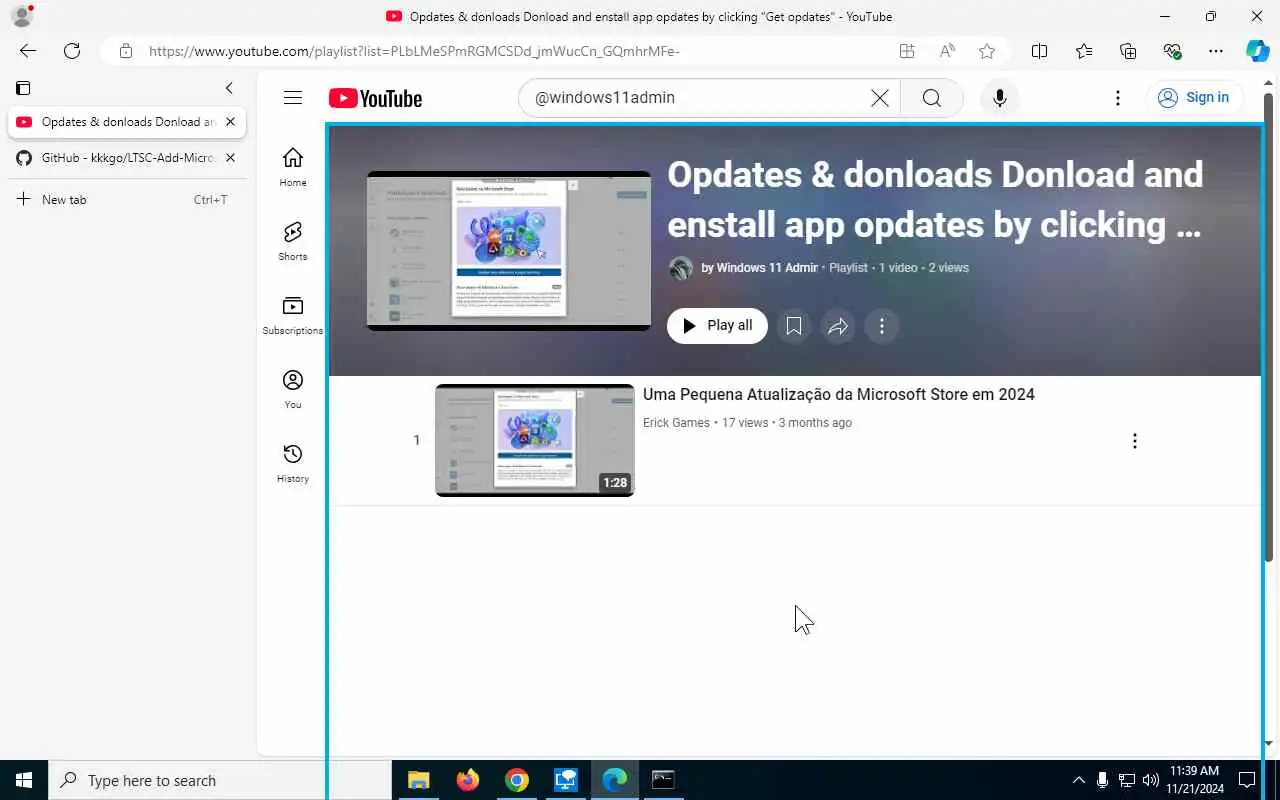Turn on Read aloud in the address bar

947,51
